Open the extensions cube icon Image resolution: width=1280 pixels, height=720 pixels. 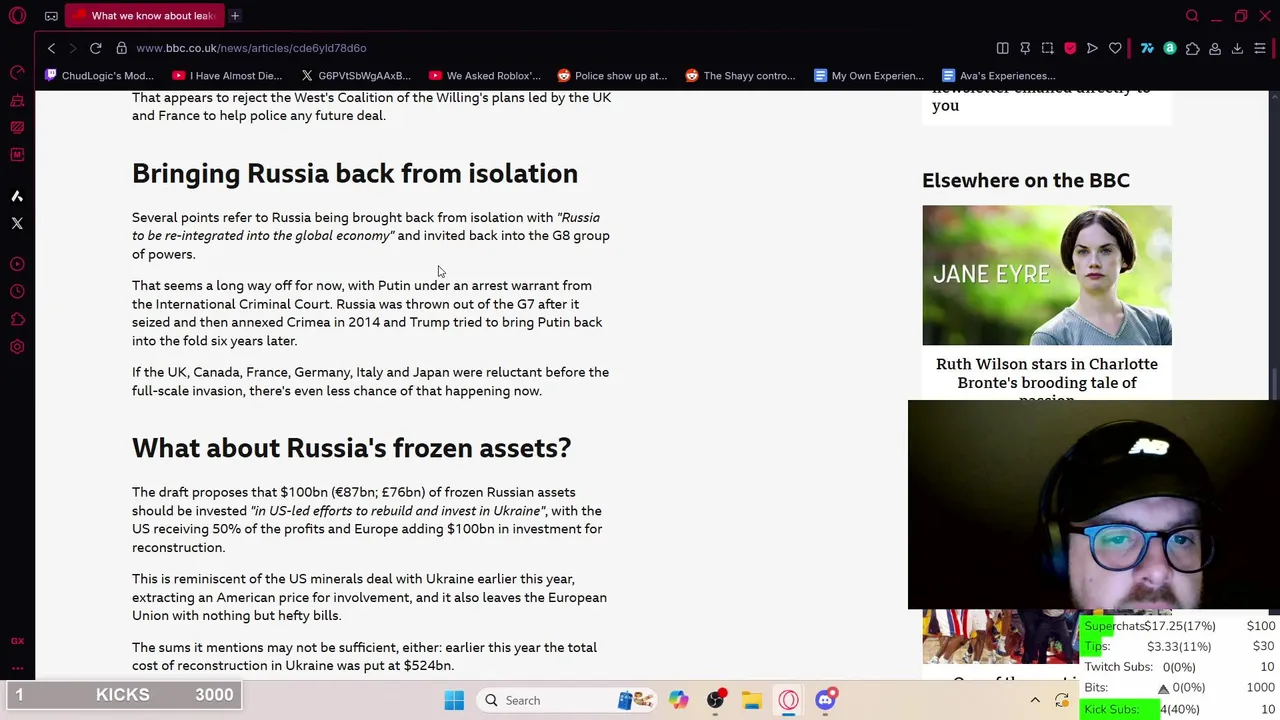1192,48
